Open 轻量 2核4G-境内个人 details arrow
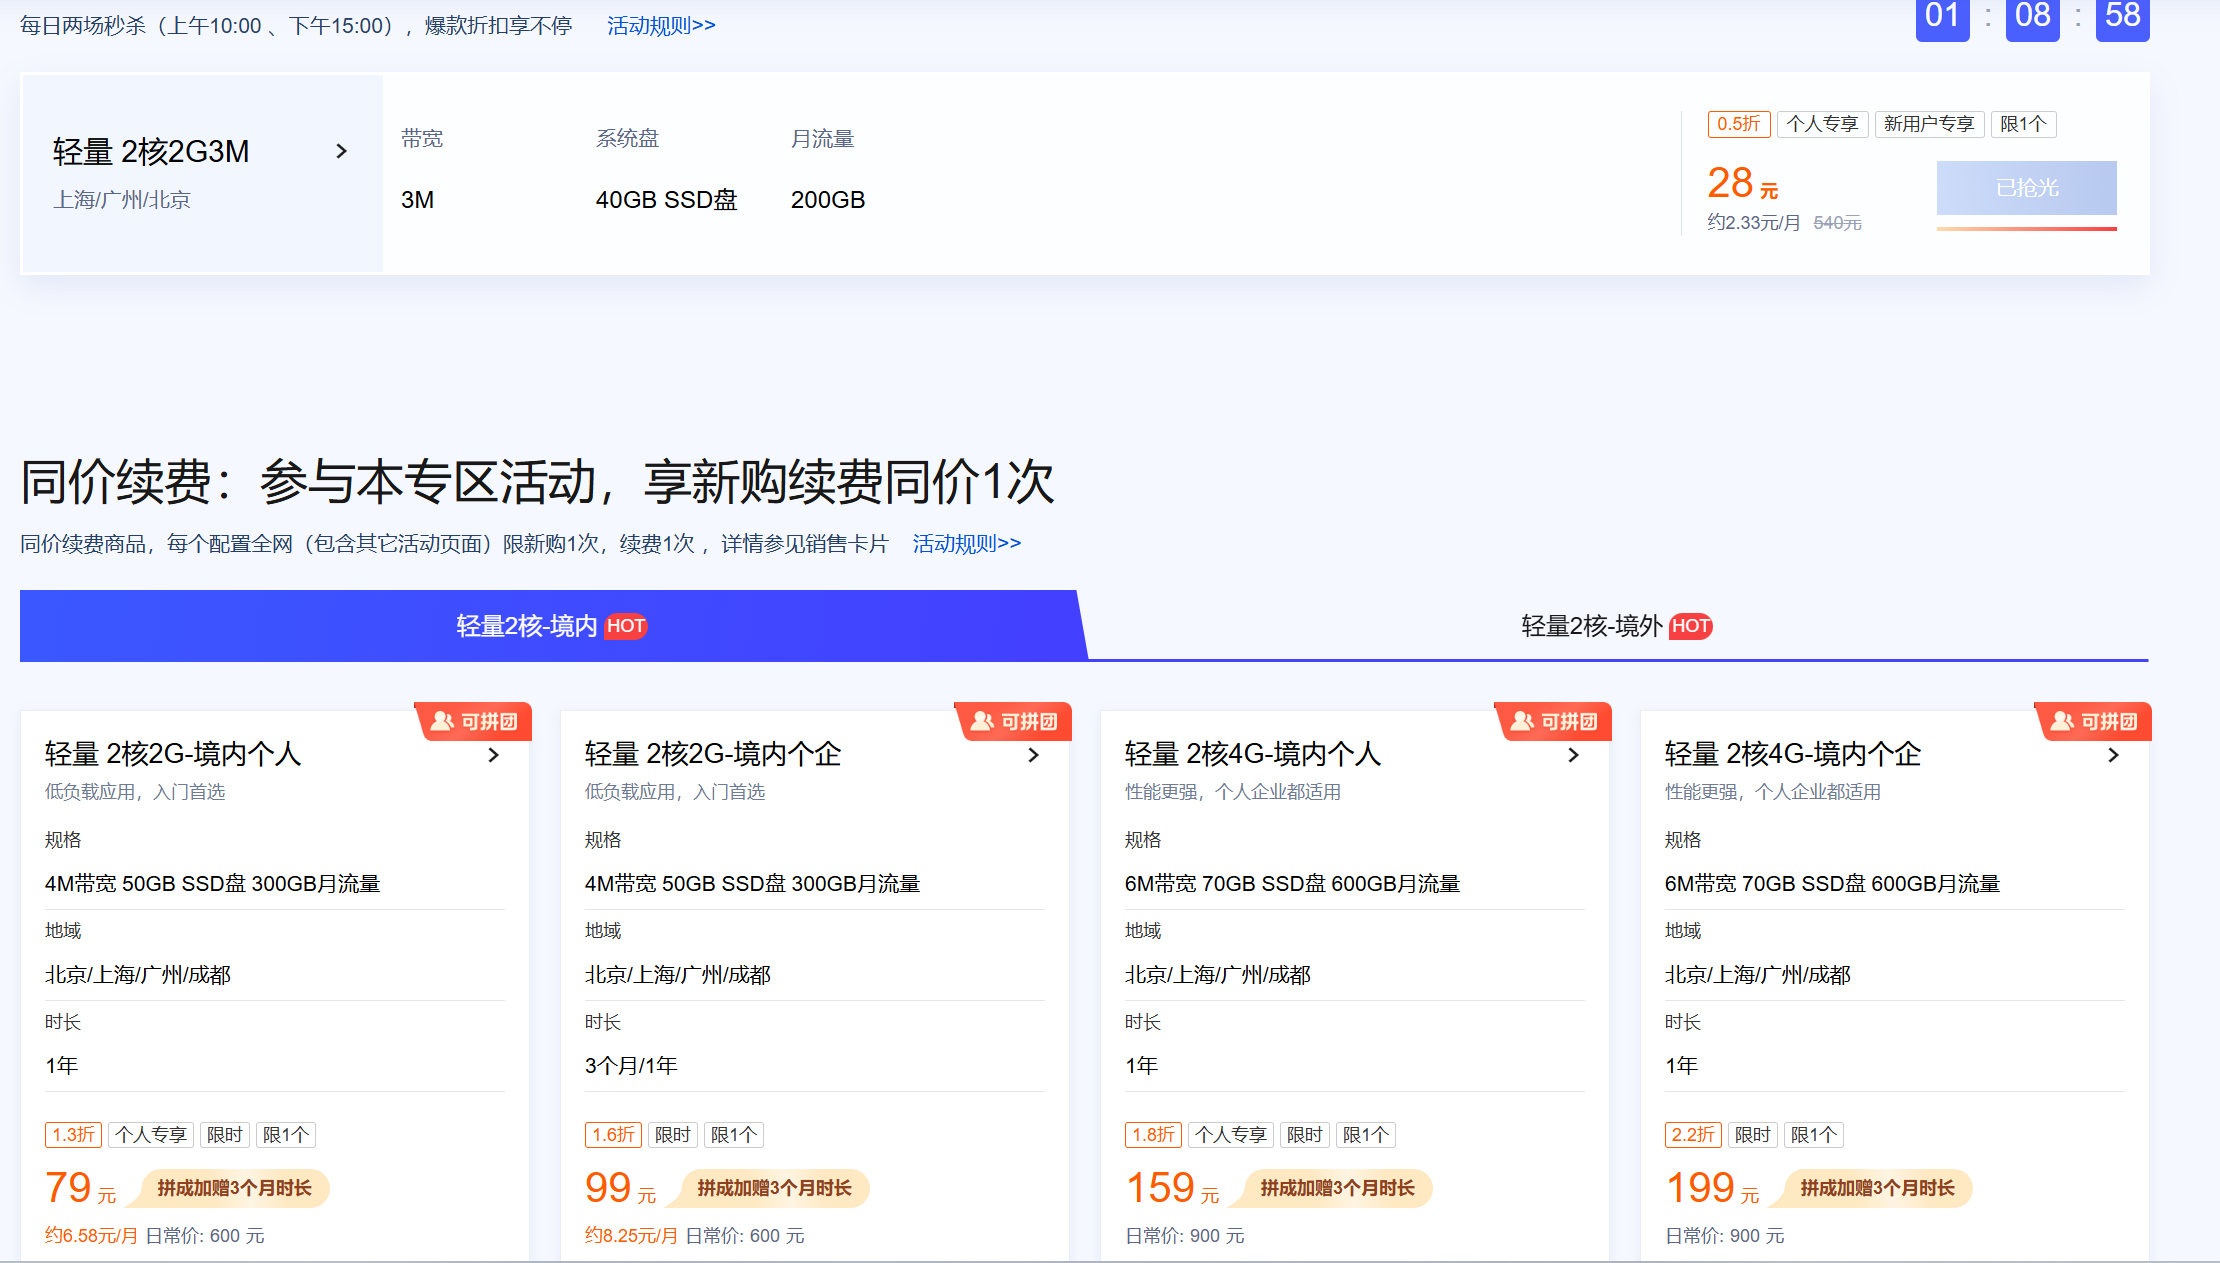 (1573, 755)
